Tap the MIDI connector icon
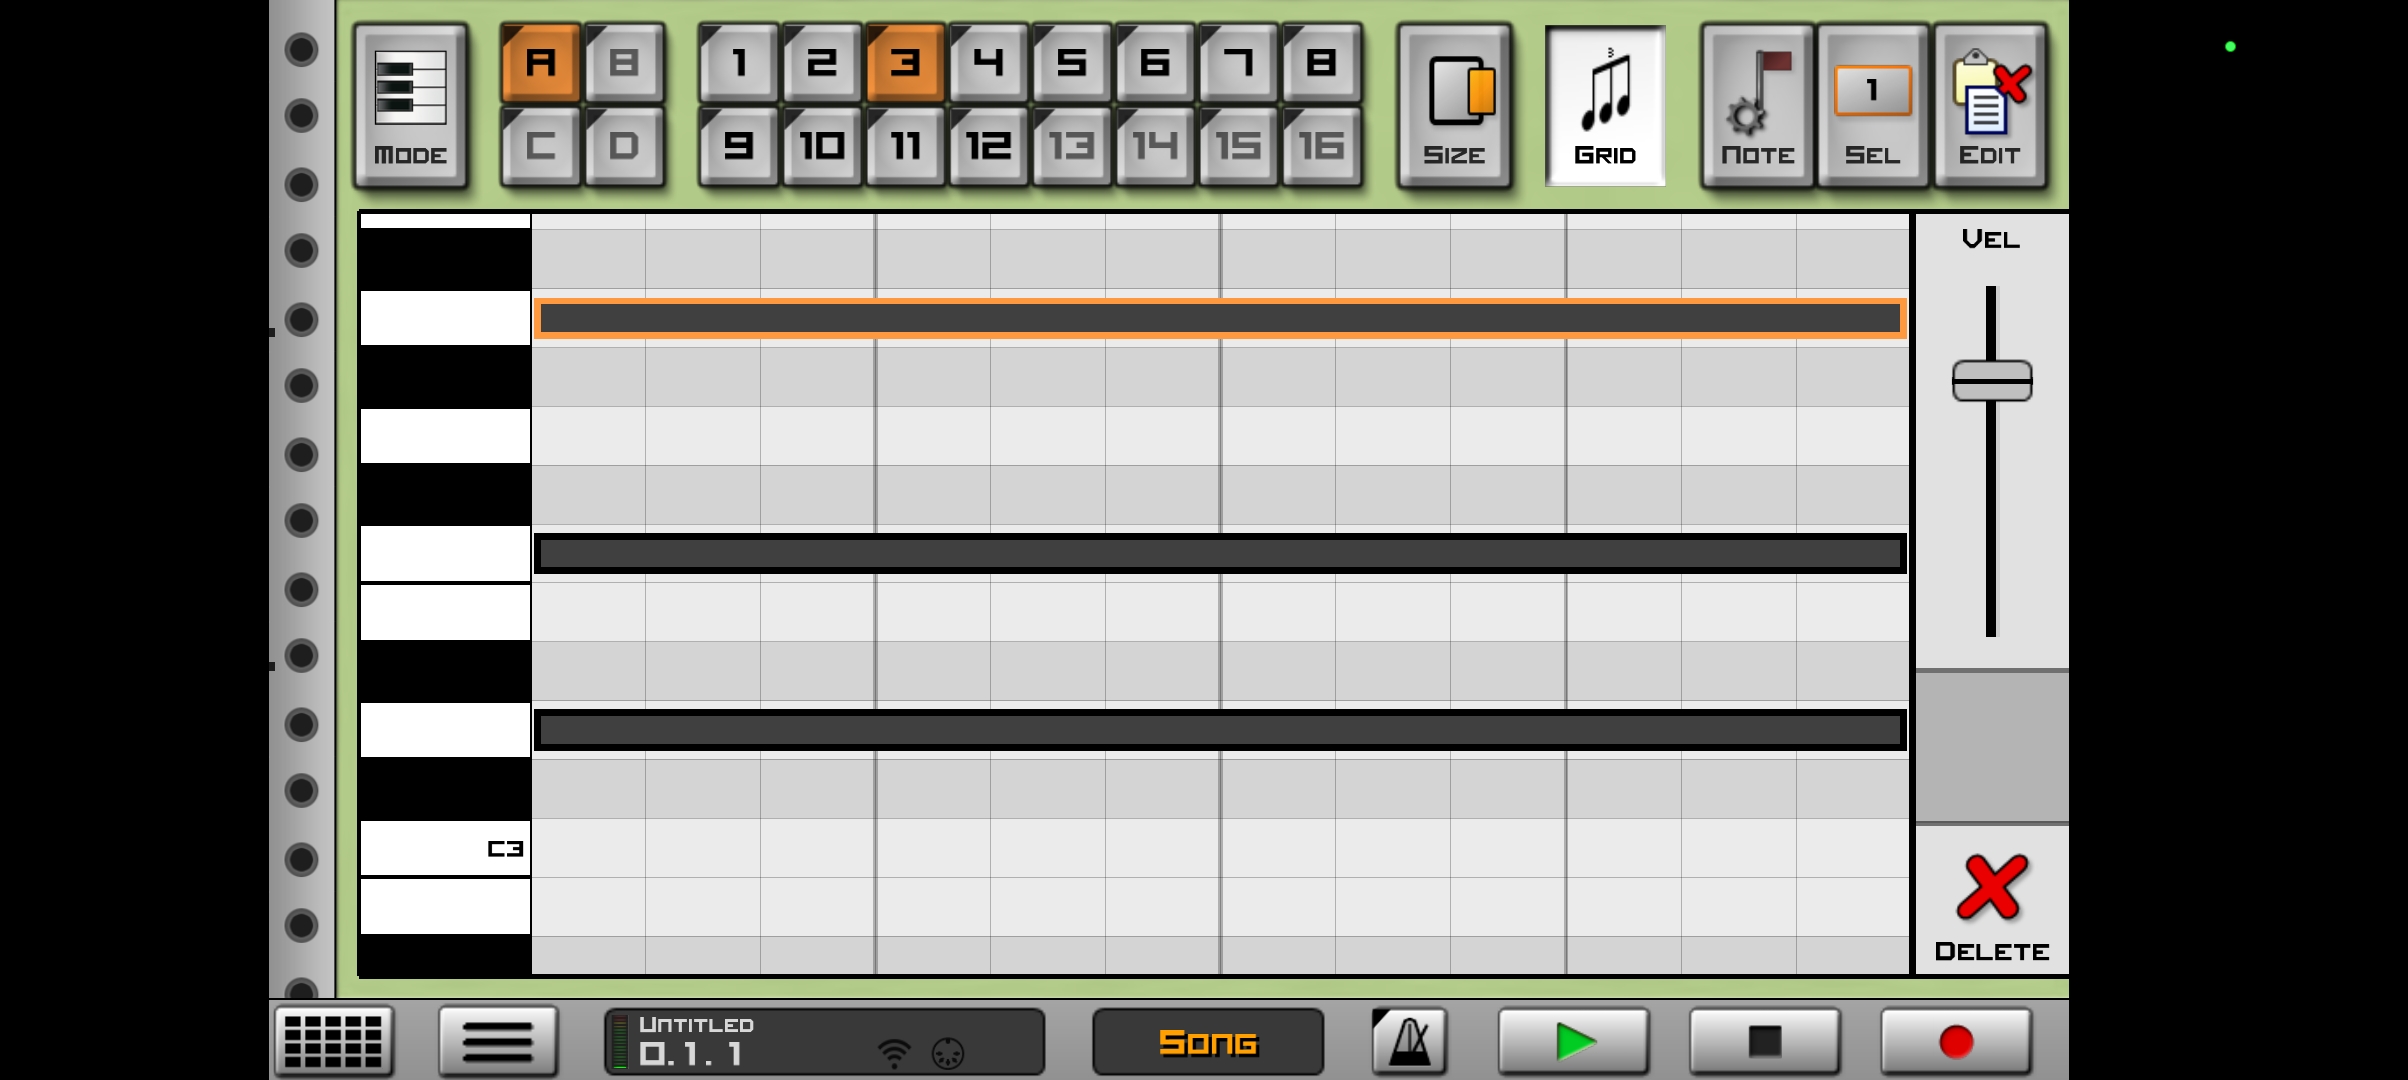This screenshot has height=1080, width=2408. [948, 1053]
